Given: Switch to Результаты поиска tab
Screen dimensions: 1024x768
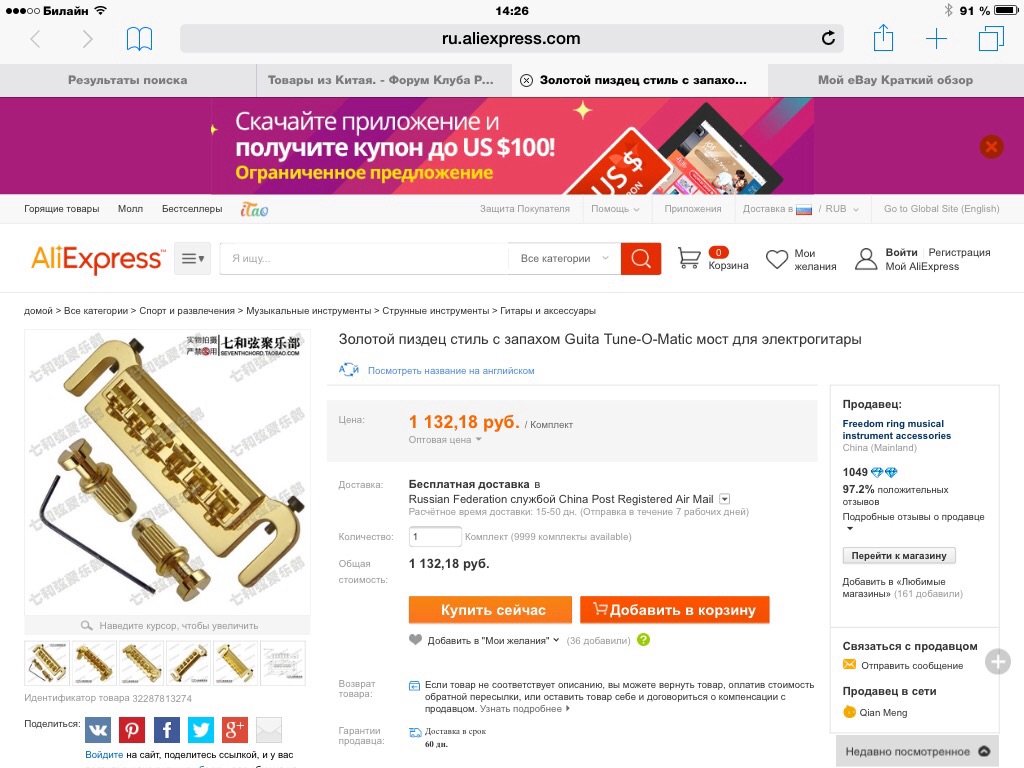Looking at the screenshot, I should pyautogui.click(x=128, y=80).
